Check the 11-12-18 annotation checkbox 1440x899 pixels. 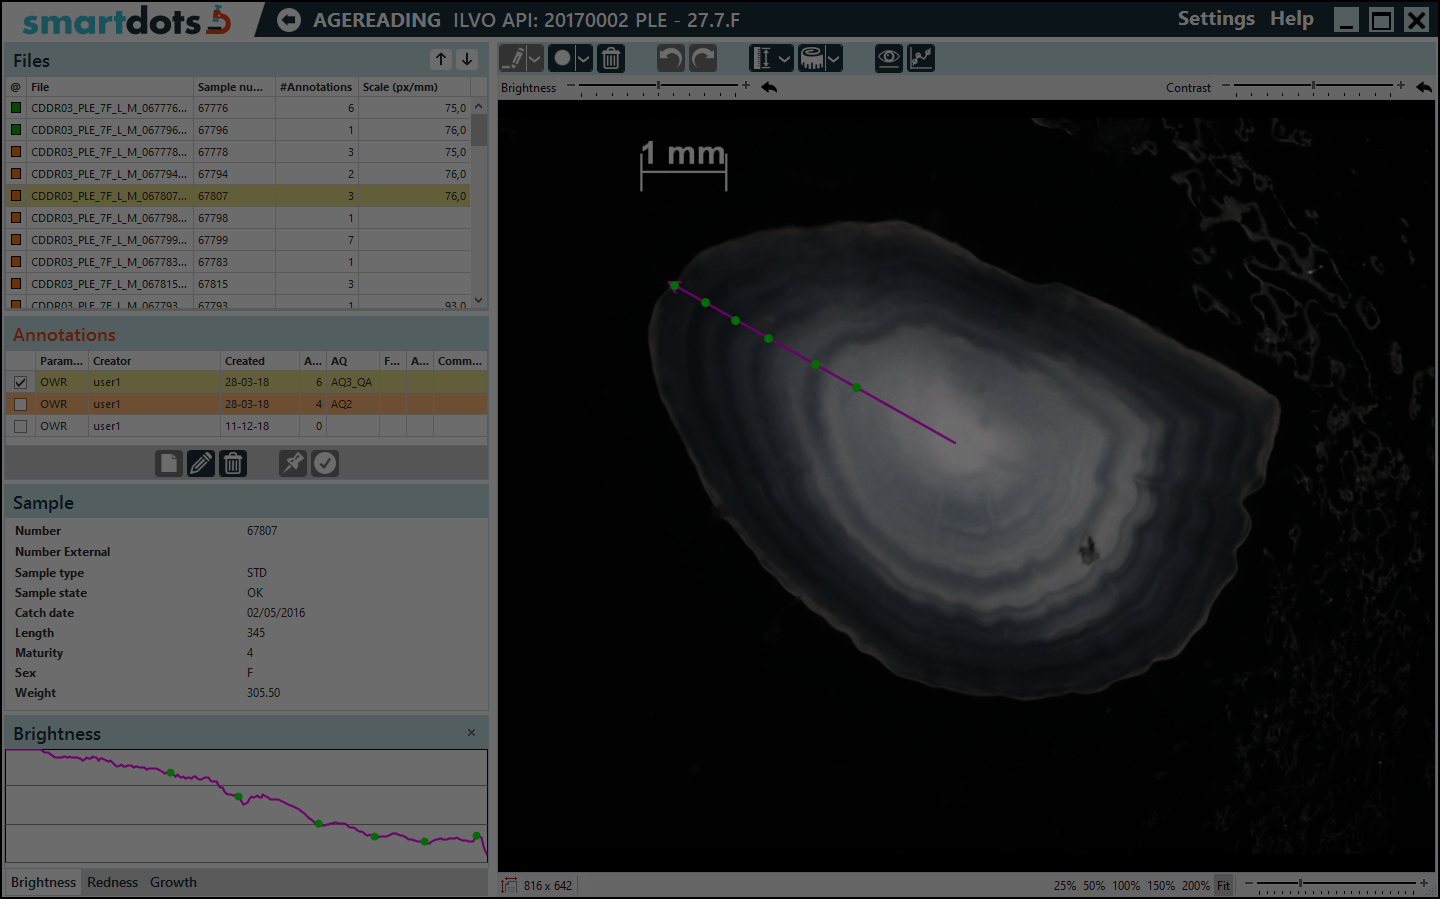[20, 426]
